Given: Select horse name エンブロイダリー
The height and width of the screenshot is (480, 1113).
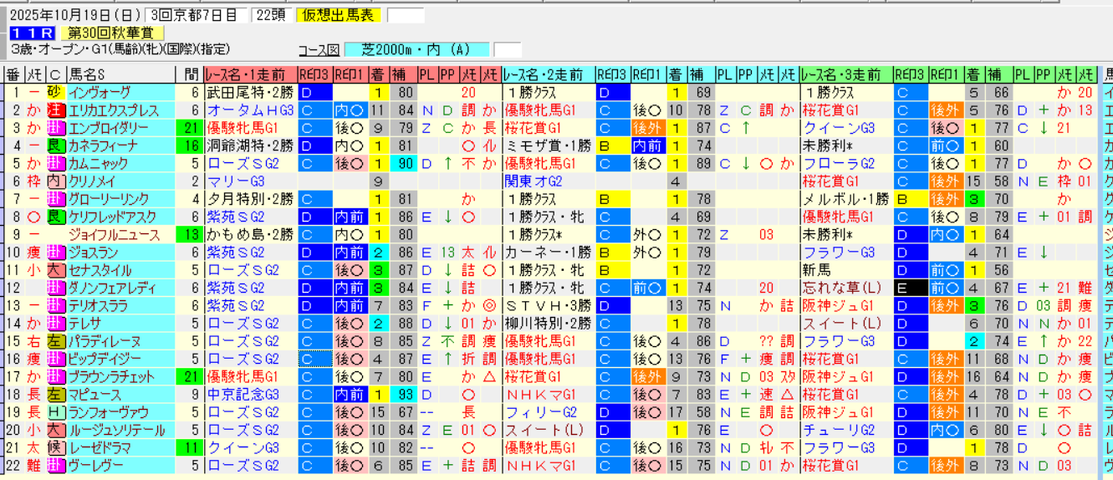Looking at the screenshot, I should pyautogui.click(x=109, y=127).
